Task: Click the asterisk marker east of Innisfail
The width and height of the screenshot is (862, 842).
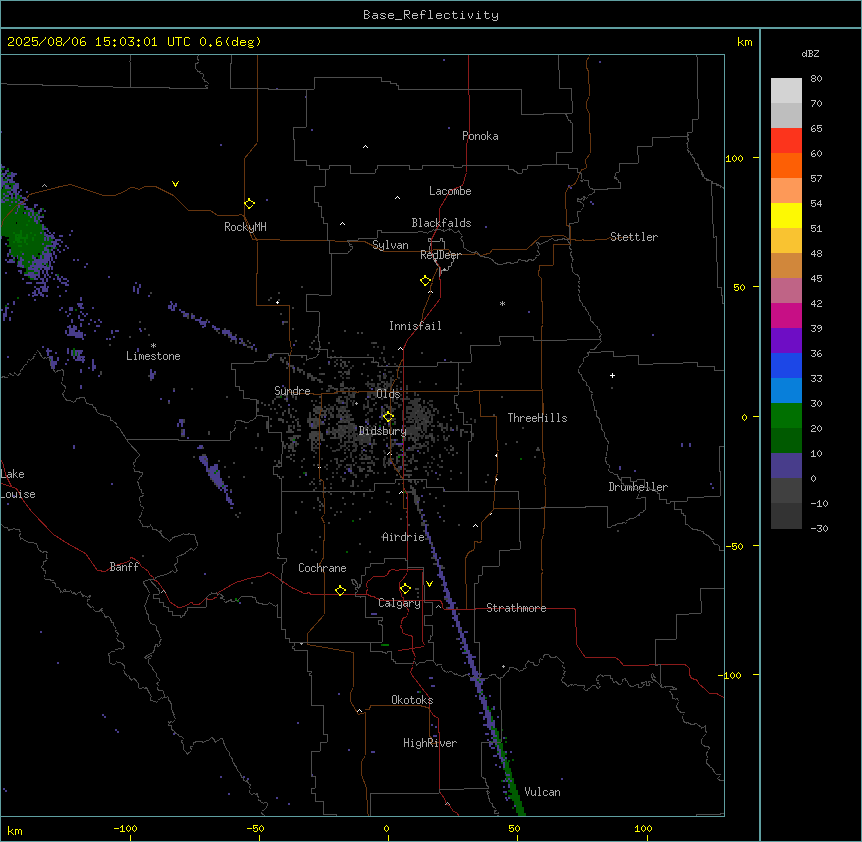Action: [502, 303]
